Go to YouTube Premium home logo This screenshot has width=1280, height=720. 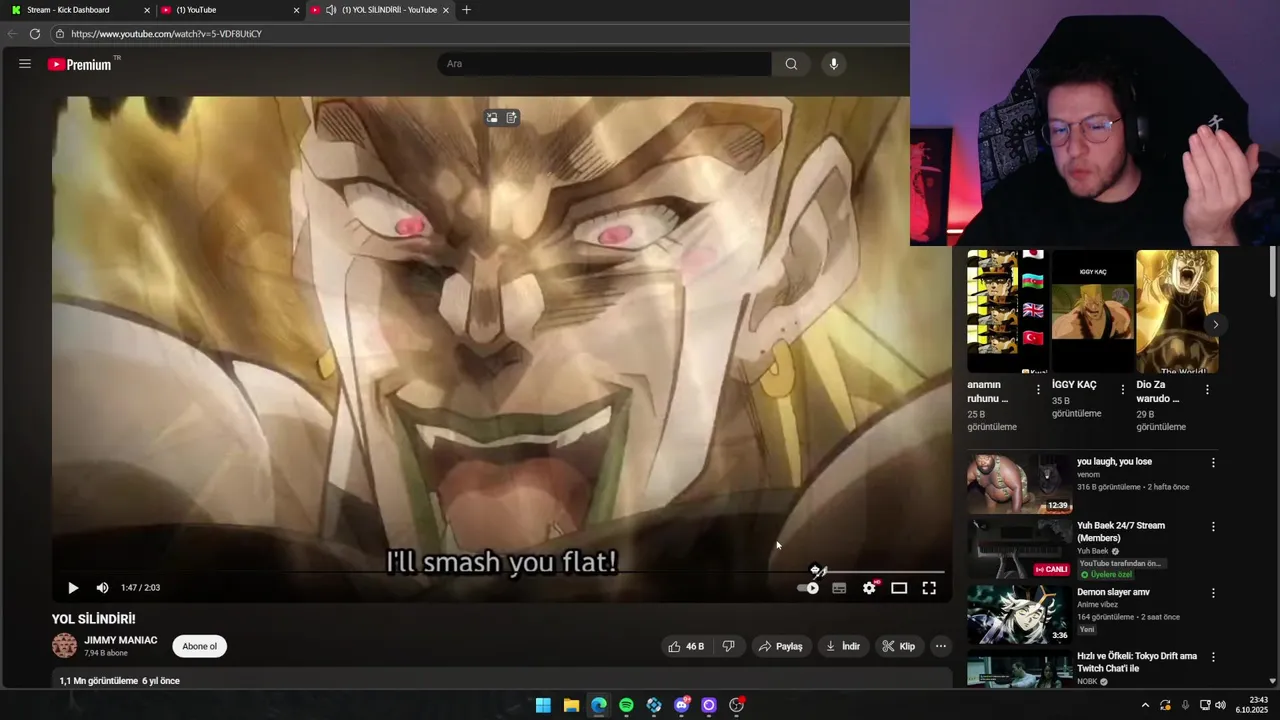pyautogui.click(x=80, y=64)
